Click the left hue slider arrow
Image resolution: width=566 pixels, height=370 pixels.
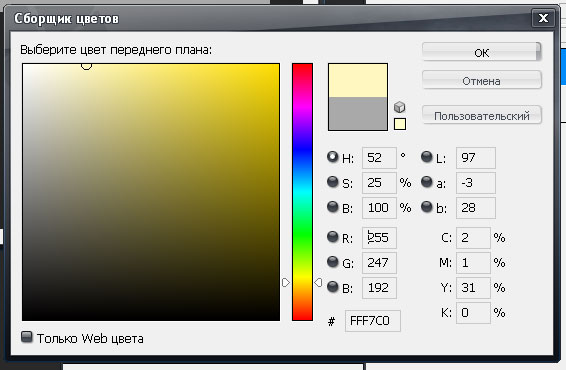(x=286, y=282)
